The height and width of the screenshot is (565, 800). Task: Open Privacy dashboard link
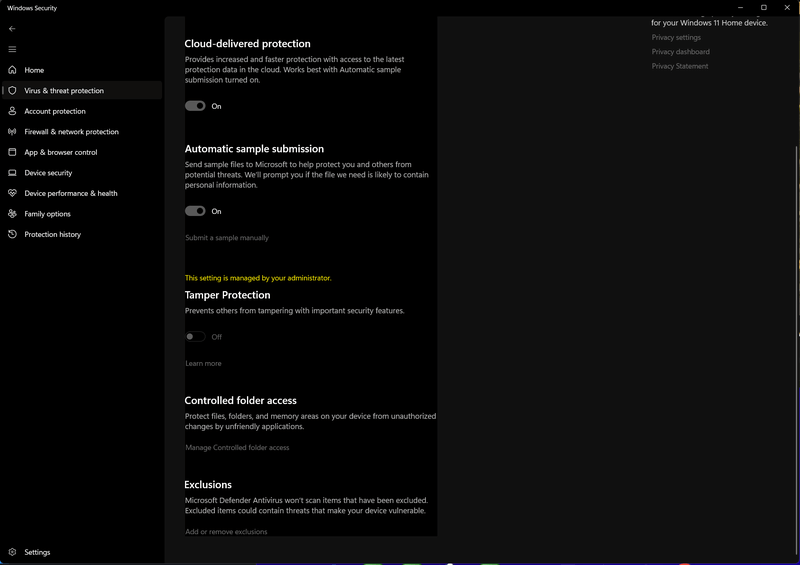click(x=681, y=52)
